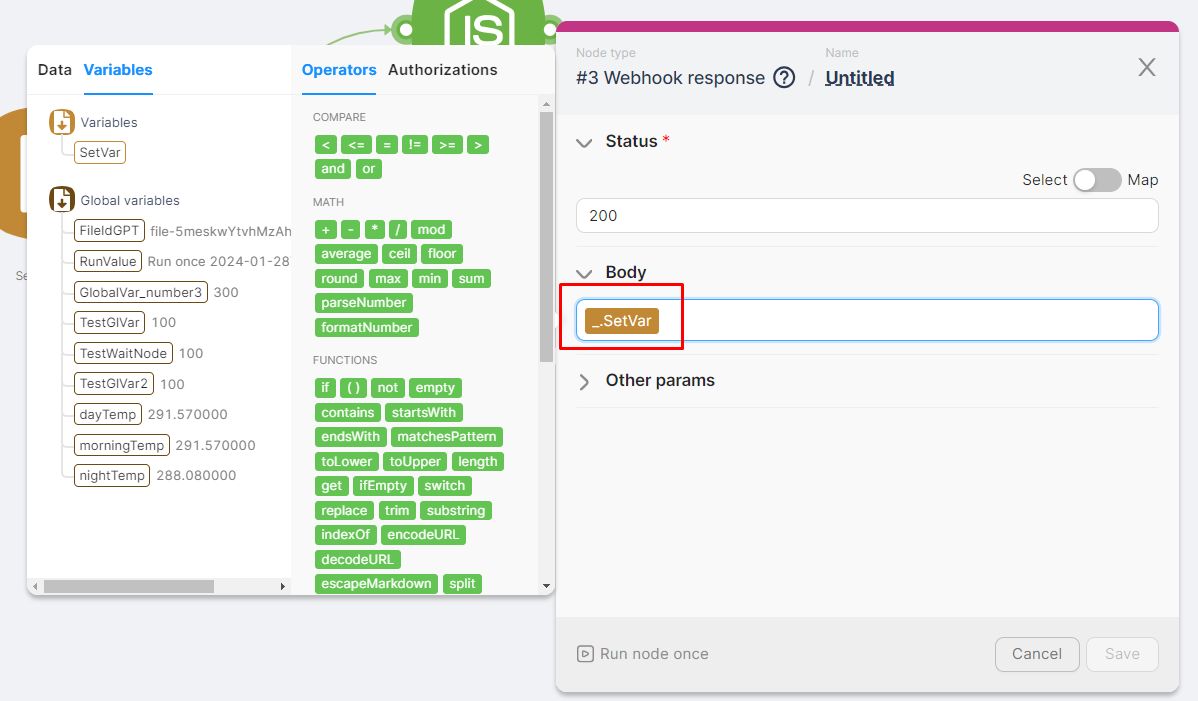The height and width of the screenshot is (701, 1198).
Task: Insert the less-than compare operator
Action: click(x=325, y=145)
